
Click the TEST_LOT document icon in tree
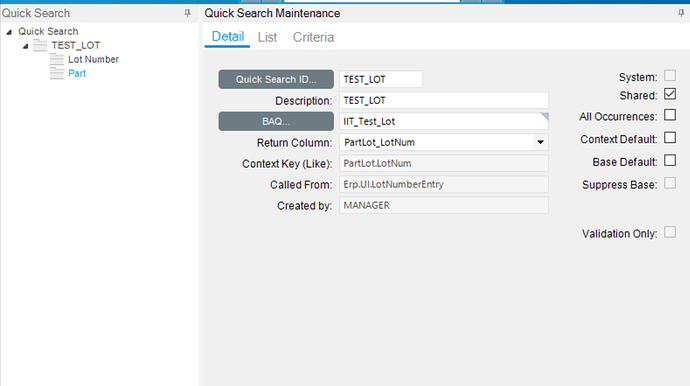pos(40,45)
